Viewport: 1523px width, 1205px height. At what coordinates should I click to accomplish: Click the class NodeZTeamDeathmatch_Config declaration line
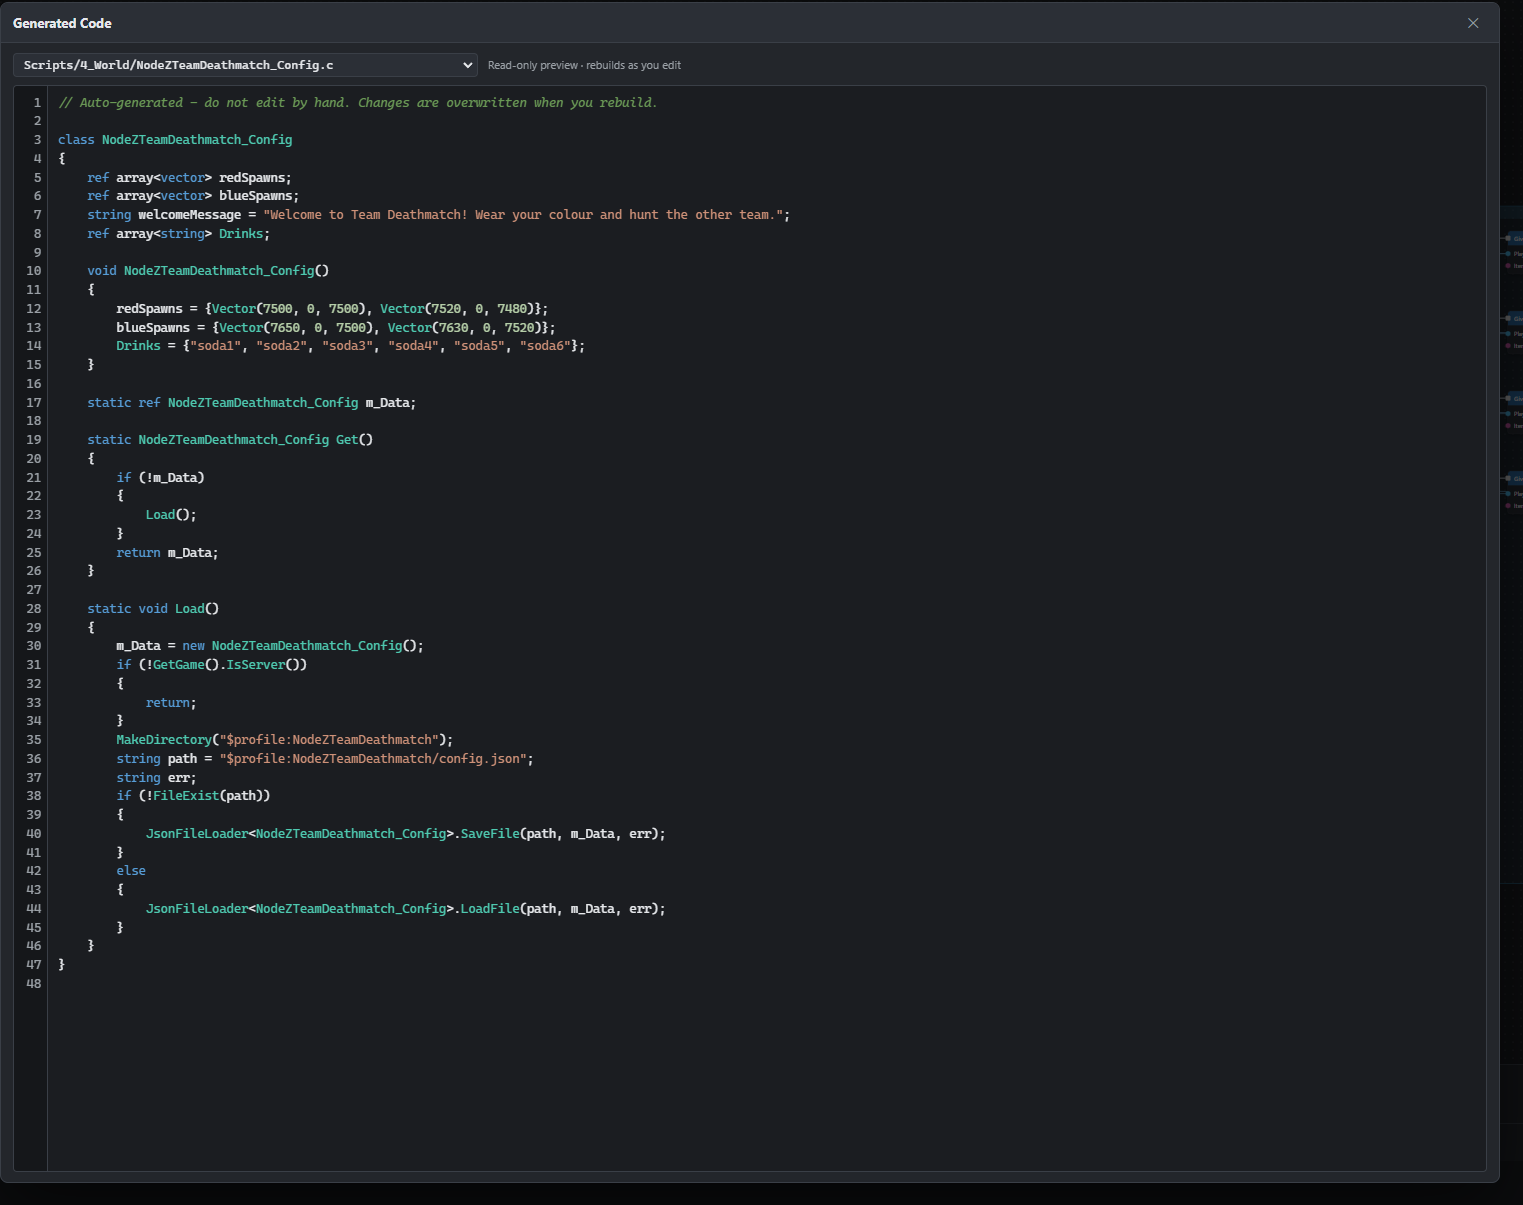(x=175, y=140)
